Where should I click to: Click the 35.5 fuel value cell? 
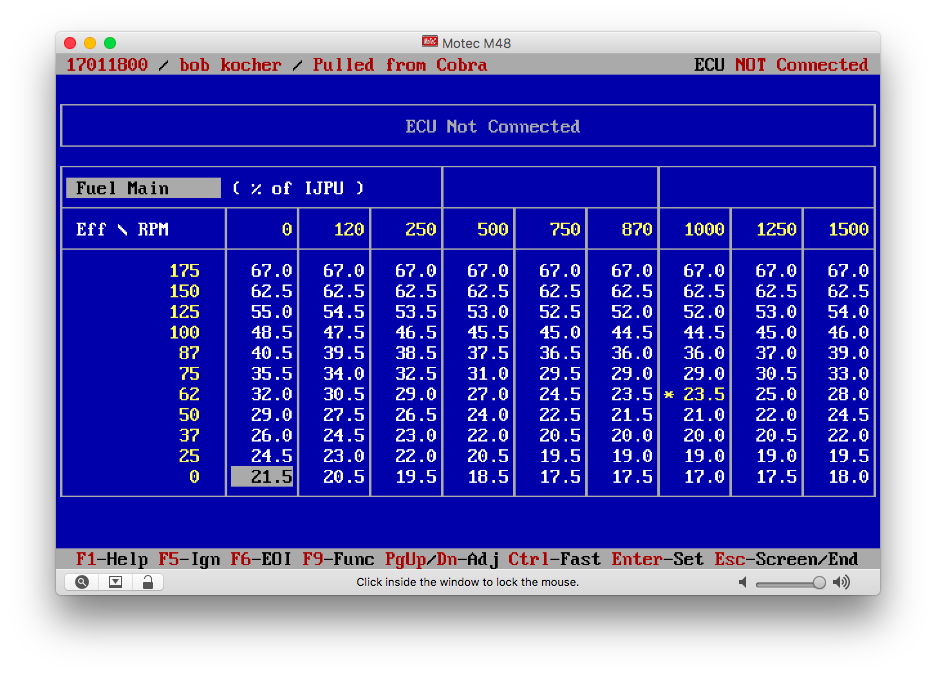[272, 374]
